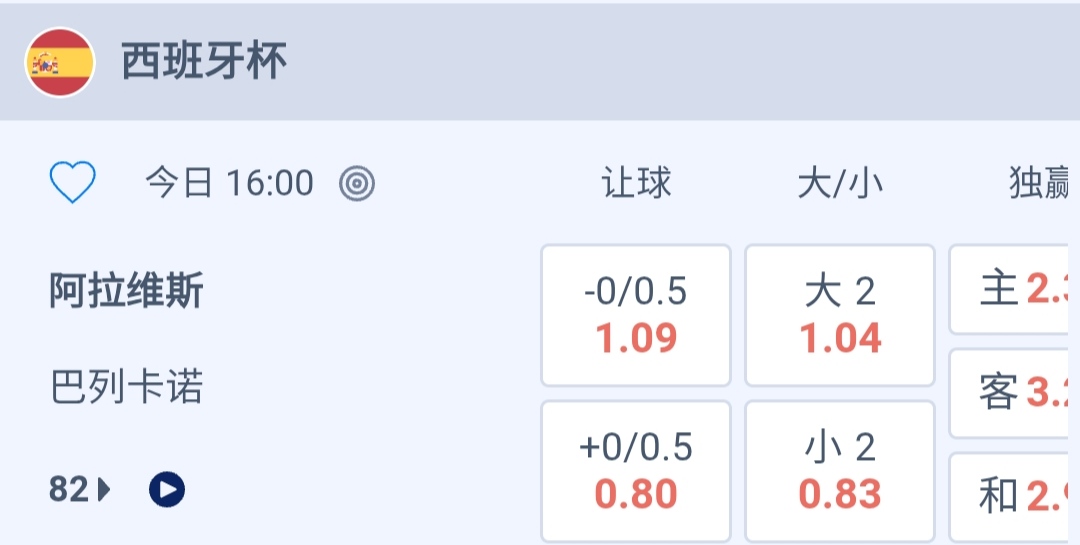Bet on 和 draw odds

(1015, 496)
